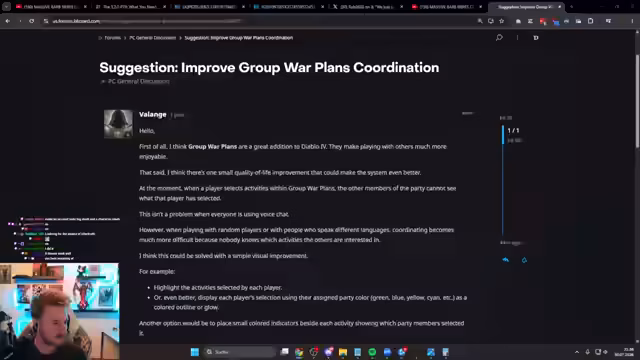Open the browser zoom magnifier icon
This screenshot has width=640, height=360.
coord(480,21)
